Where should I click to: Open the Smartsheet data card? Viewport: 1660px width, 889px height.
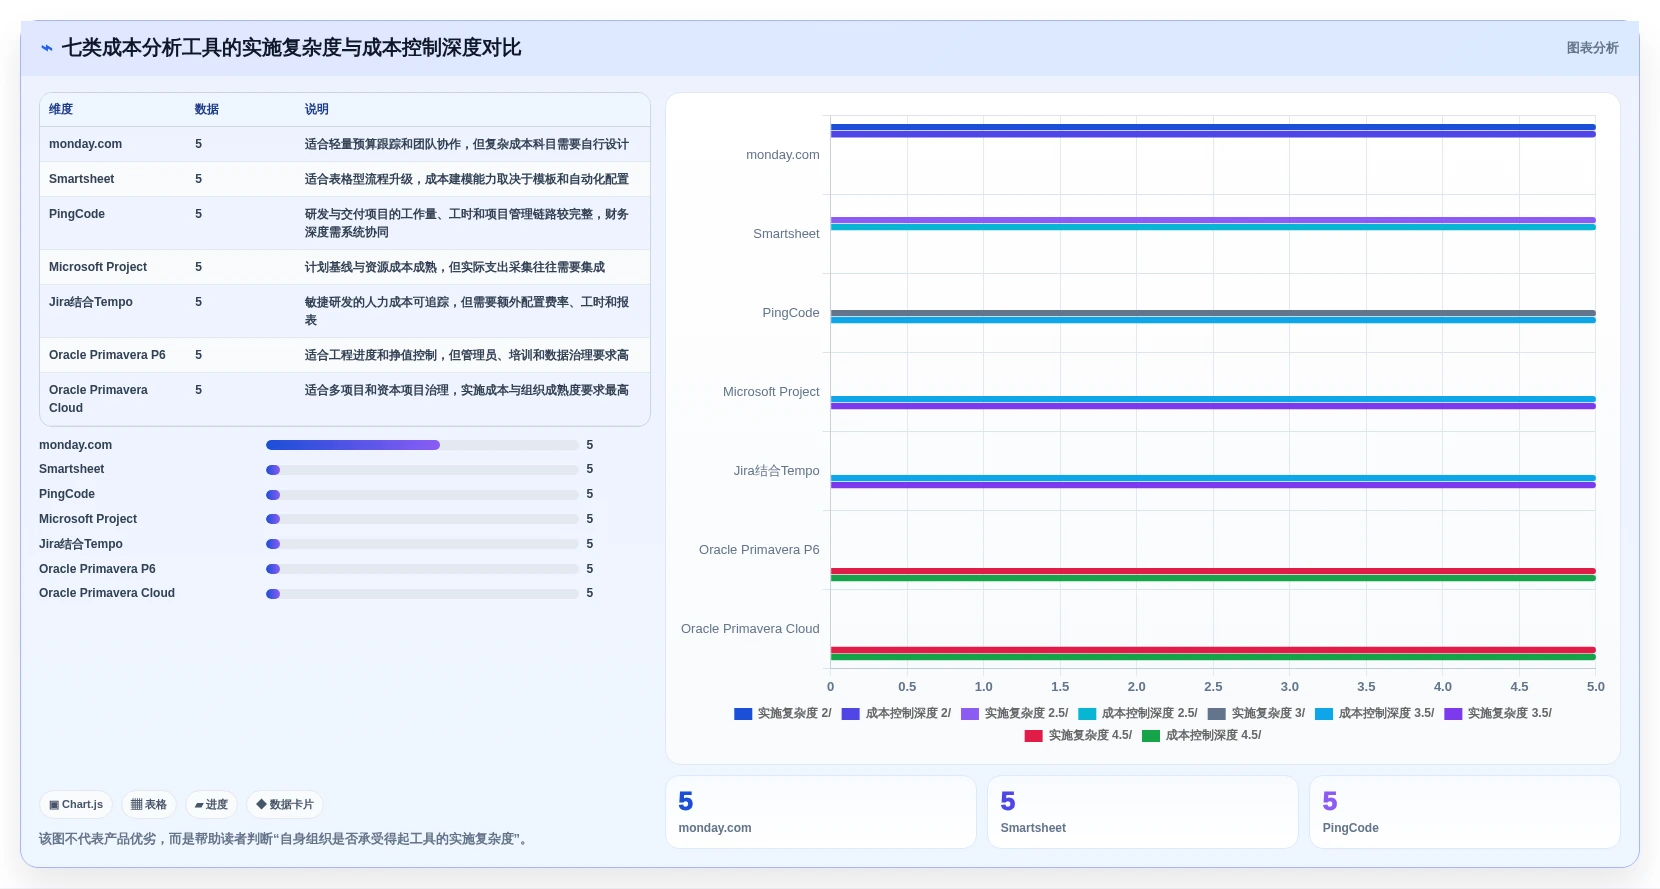coord(1143,812)
